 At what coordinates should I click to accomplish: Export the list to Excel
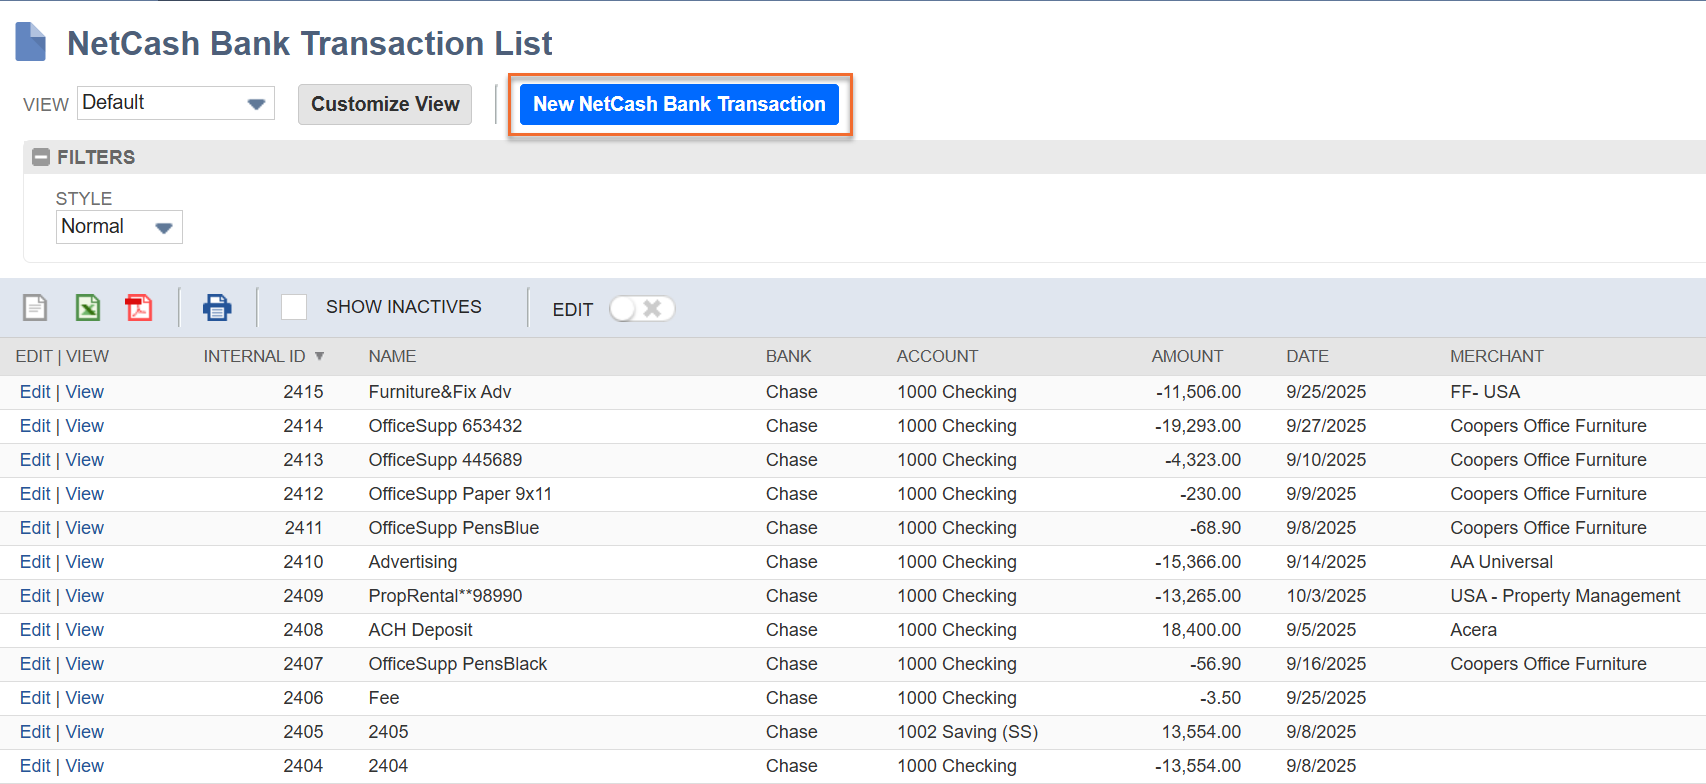[x=88, y=307]
